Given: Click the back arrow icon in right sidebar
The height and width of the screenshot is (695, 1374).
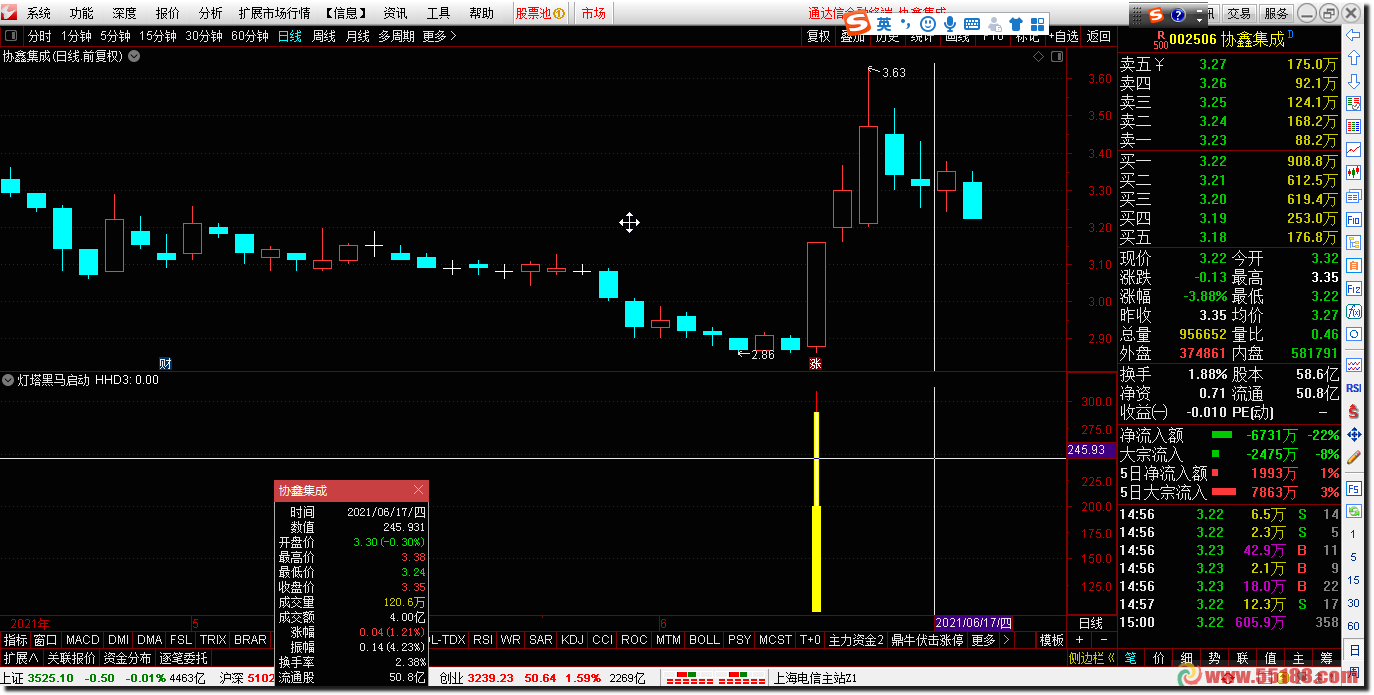Looking at the screenshot, I should pos(1354,35).
